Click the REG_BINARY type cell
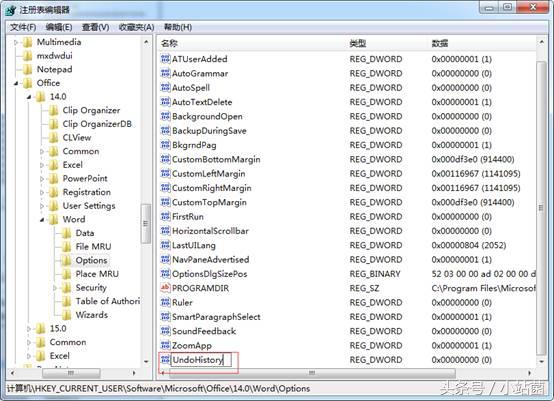The width and height of the screenshot is (554, 401). pos(375,274)
